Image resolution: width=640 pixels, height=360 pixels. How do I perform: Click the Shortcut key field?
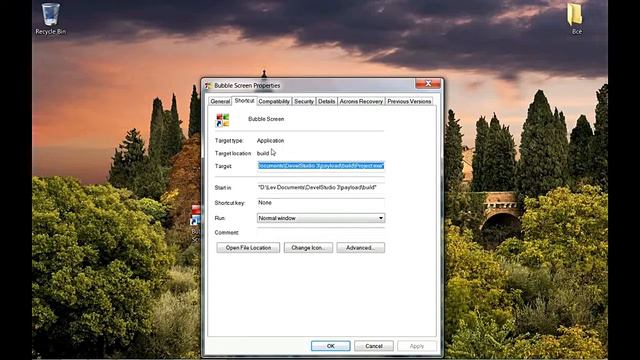pyautogui.click(x=321, y=203)
